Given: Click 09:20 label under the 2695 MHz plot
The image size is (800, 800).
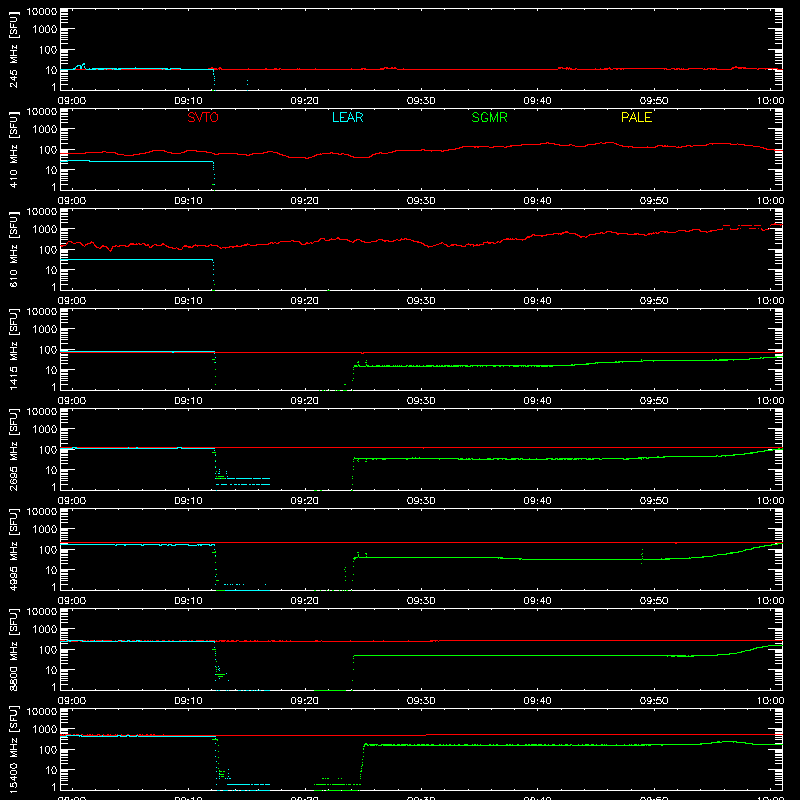Looking at the screenshot, I should click(305, 501).
